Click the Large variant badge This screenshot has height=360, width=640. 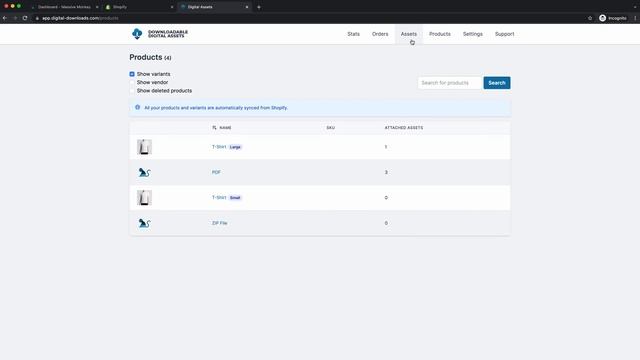pos(235,147)
